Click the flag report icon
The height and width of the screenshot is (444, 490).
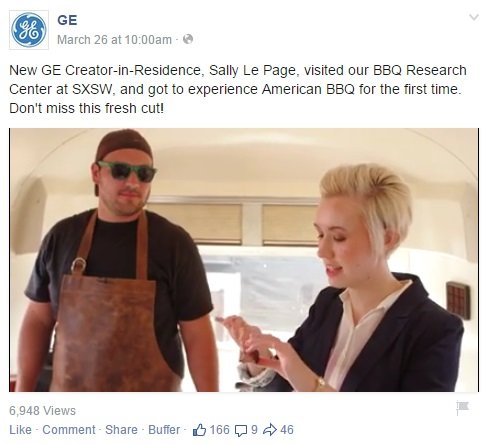(463, 408)
